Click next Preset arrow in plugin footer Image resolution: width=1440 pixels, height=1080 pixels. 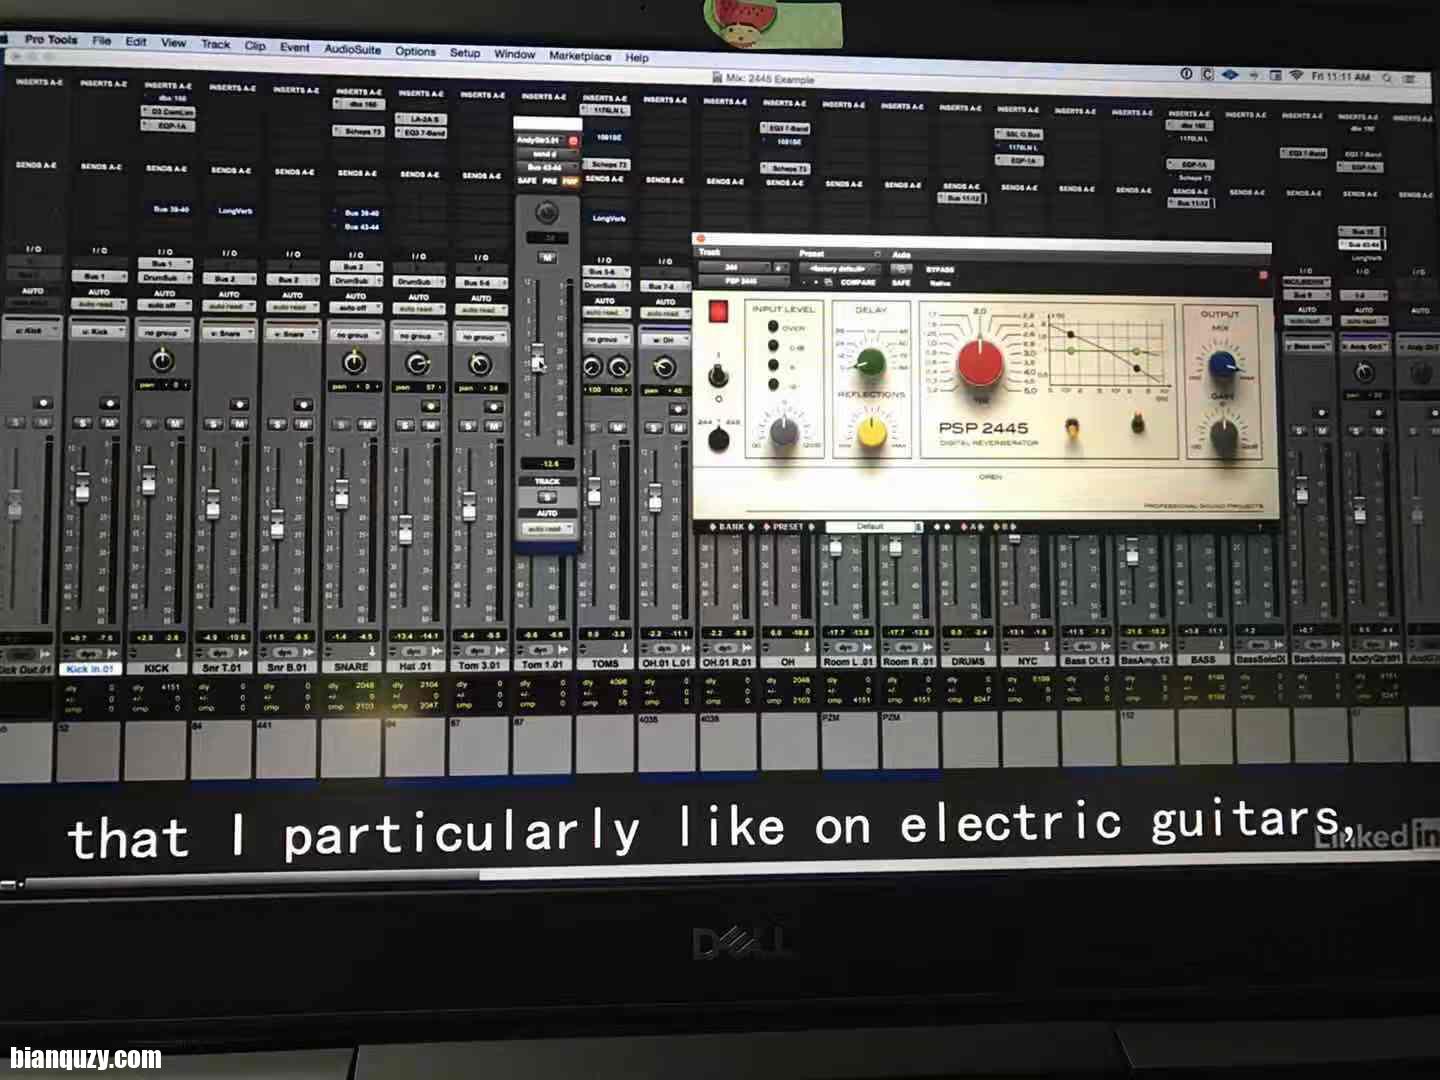[x=812, y=526]
